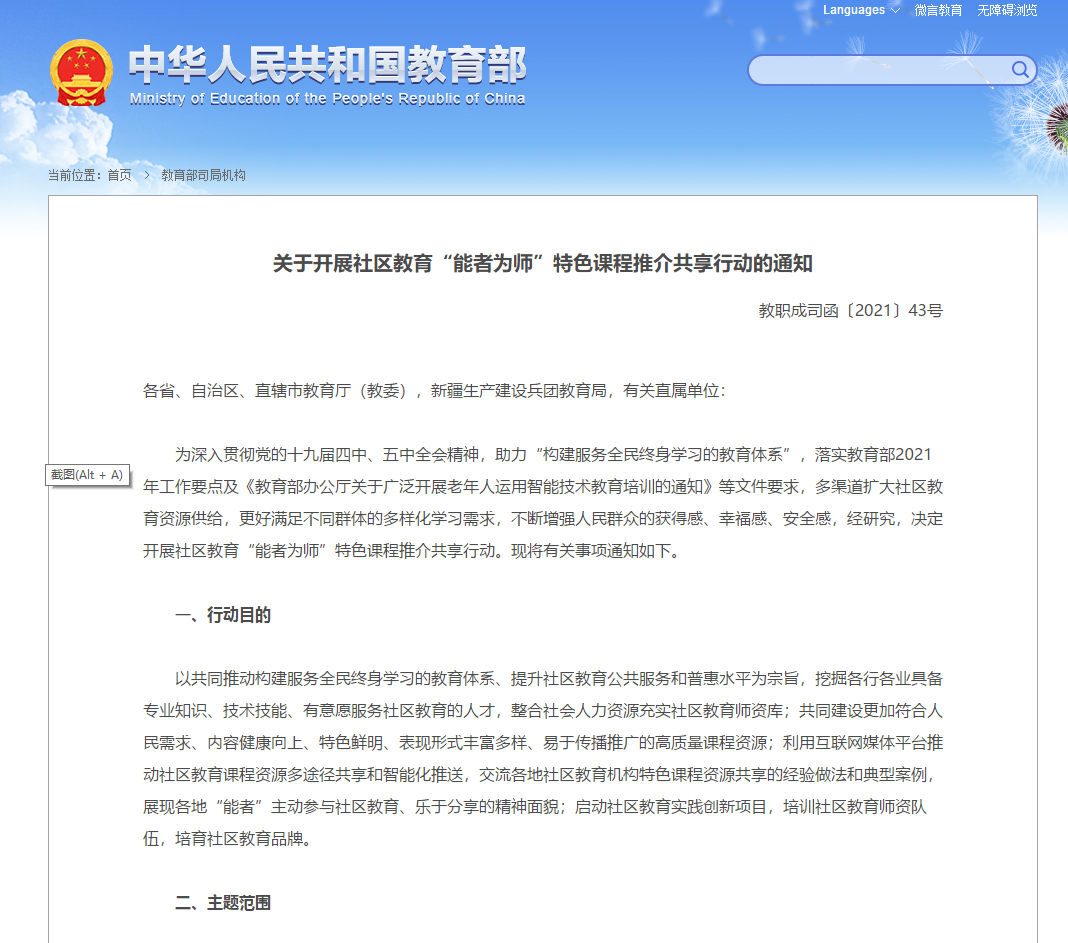Click the 截图(Alt + A) tooltip button
The image size is (1068, 943).
[x=87, y=475]
